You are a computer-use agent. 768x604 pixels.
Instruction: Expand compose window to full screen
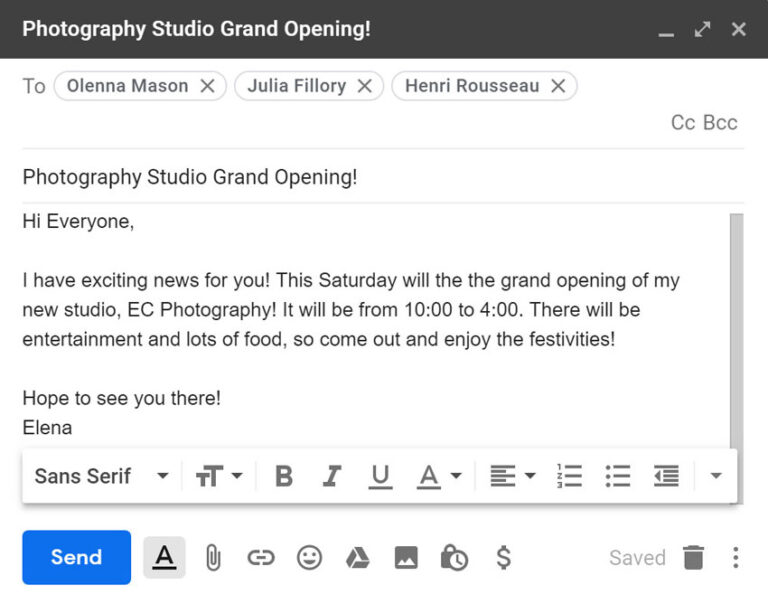coord(702,29)
